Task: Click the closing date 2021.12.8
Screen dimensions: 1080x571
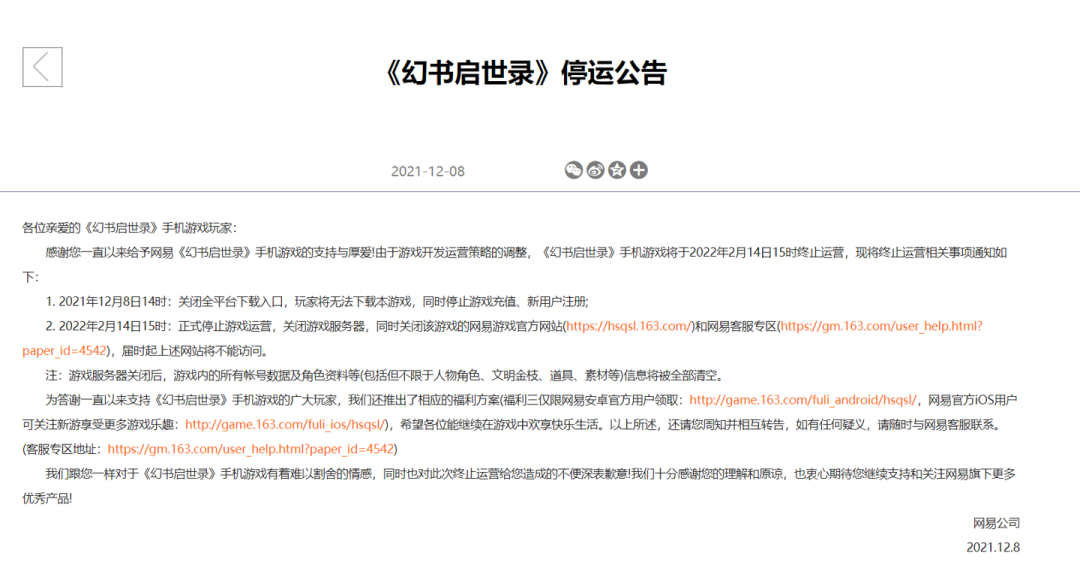Action: pyautogui.click(x=993, y=548)
